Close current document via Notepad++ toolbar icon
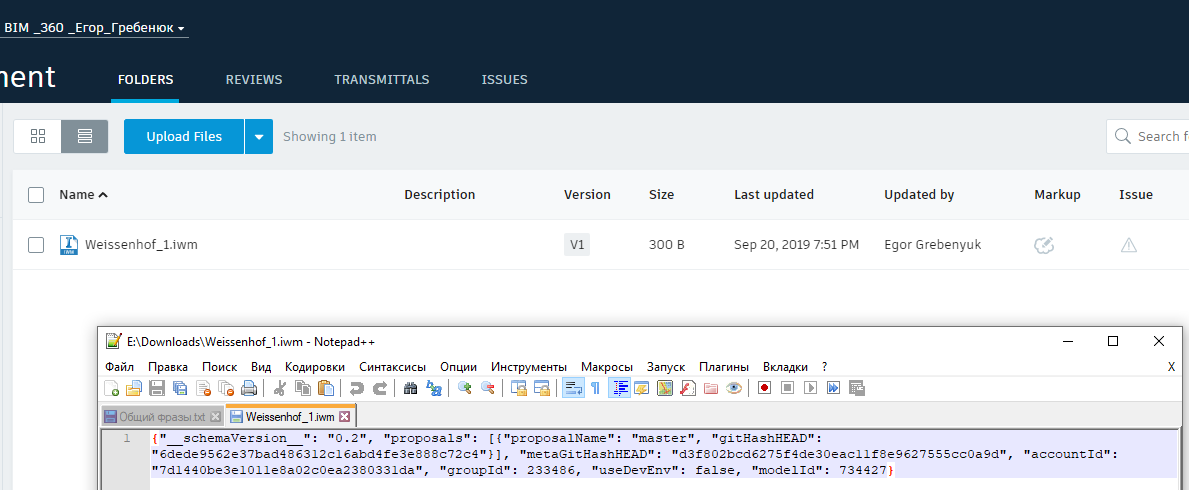Image resolution: width=1189 pixels, height=490 pixels. pyautogui.click(x=203, y=388)
